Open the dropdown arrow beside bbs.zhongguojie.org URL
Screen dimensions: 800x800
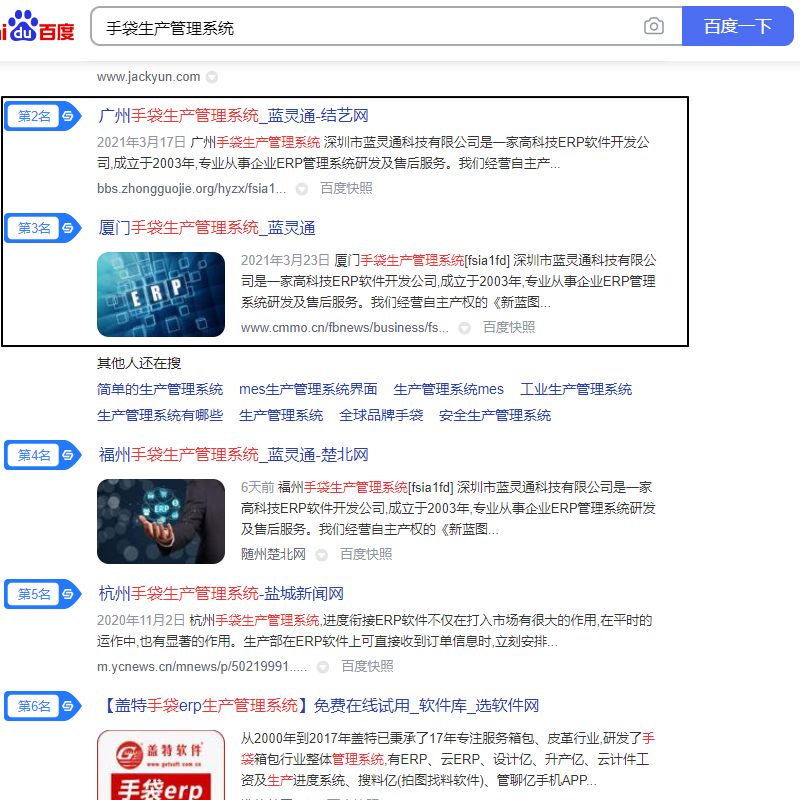[302, 189]
